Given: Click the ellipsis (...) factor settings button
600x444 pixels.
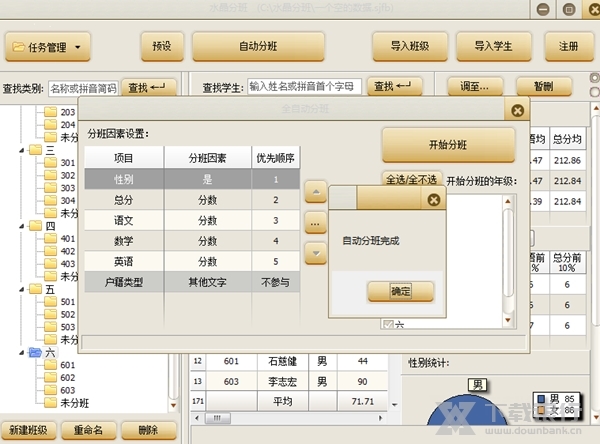Looking at the screenshot, I should click(316, 223).
